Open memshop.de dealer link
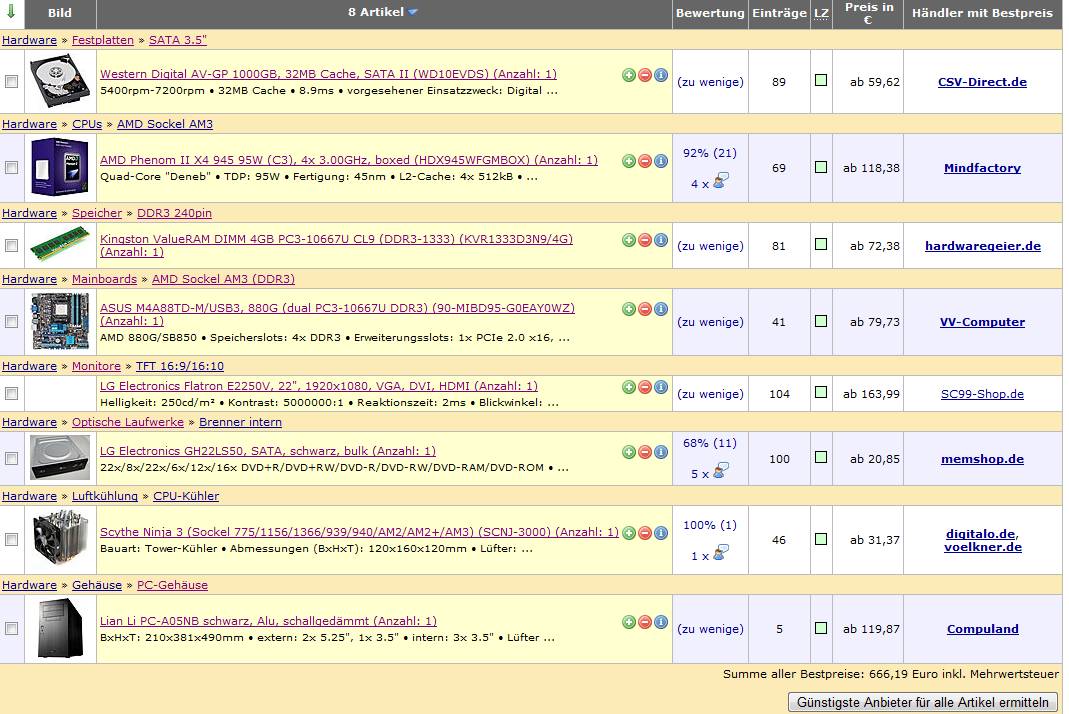Image resolution: width=1069 pixels, height=714 pixels. pos(982,459)
